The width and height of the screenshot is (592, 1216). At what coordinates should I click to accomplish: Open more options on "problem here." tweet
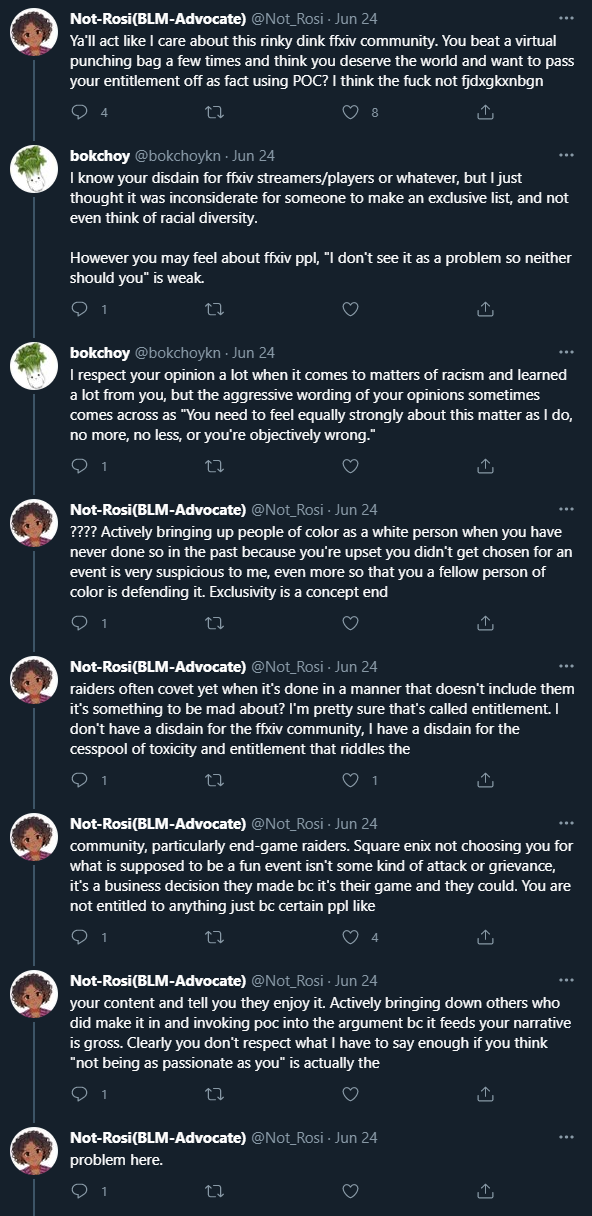[567, 1137]
